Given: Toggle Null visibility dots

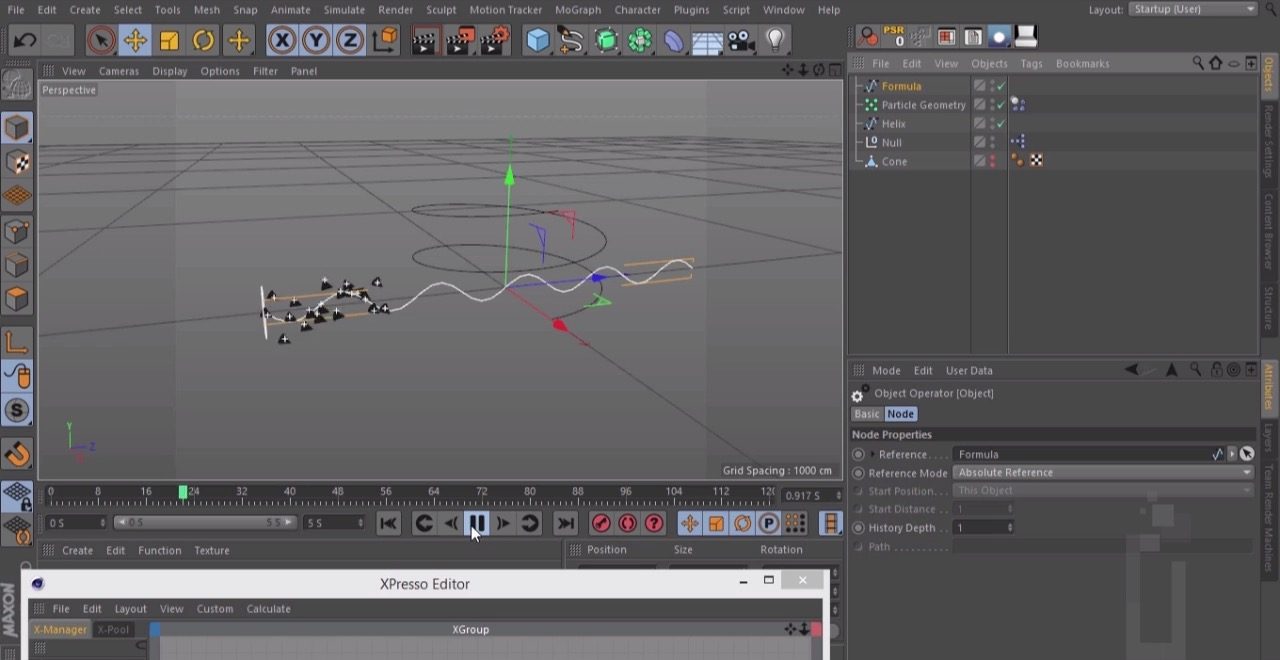Looking at the screenshot, I should (x=992, y=142).
